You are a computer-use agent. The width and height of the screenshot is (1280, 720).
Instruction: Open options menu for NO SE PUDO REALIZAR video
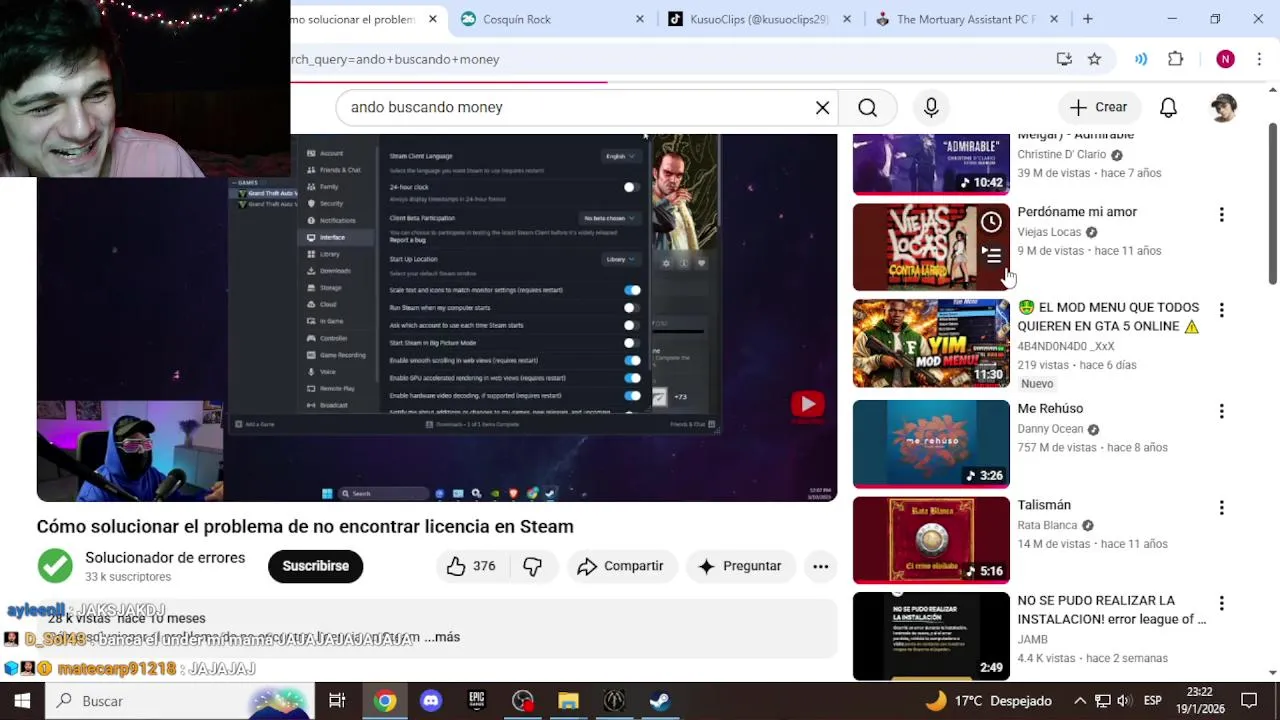[x=1221, y=603]
